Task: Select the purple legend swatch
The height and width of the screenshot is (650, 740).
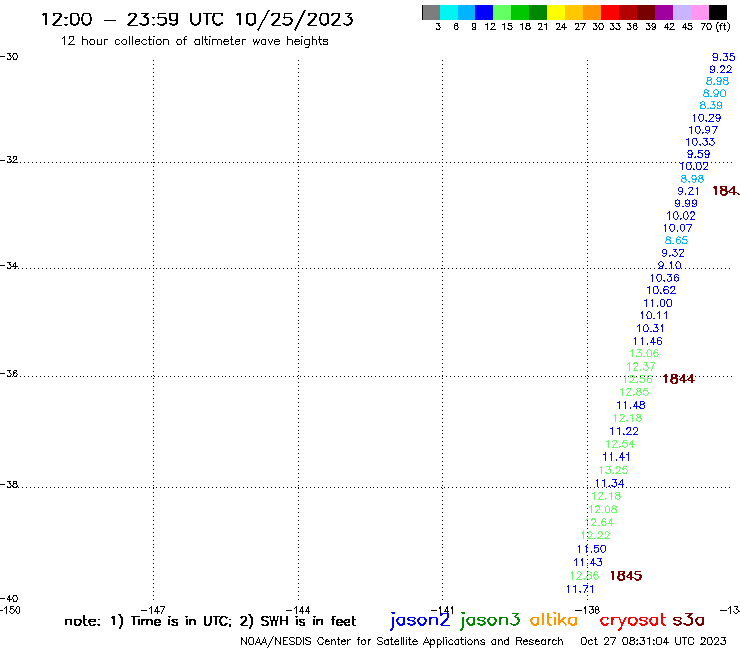Action: (664, 12)
